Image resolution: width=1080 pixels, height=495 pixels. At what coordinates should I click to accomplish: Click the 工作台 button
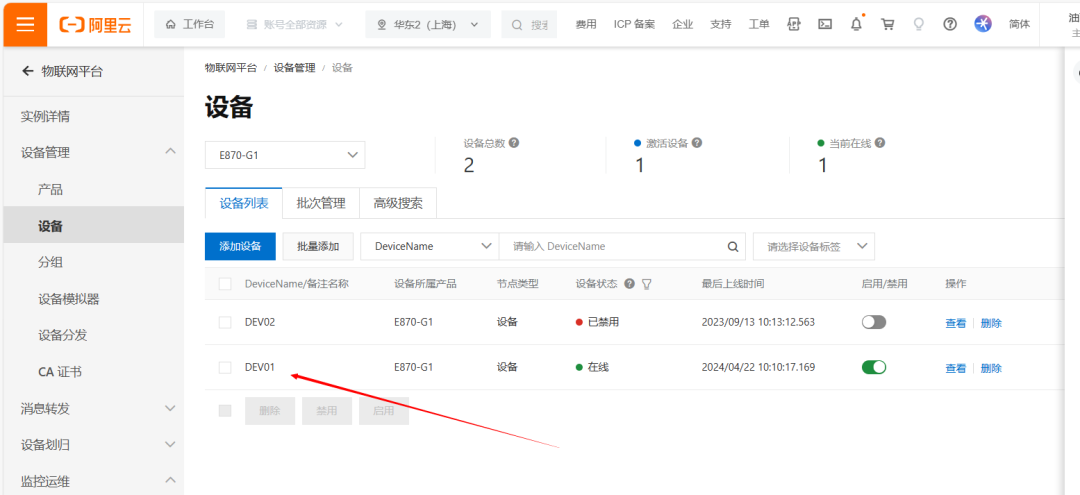click(x=189, y=24)
